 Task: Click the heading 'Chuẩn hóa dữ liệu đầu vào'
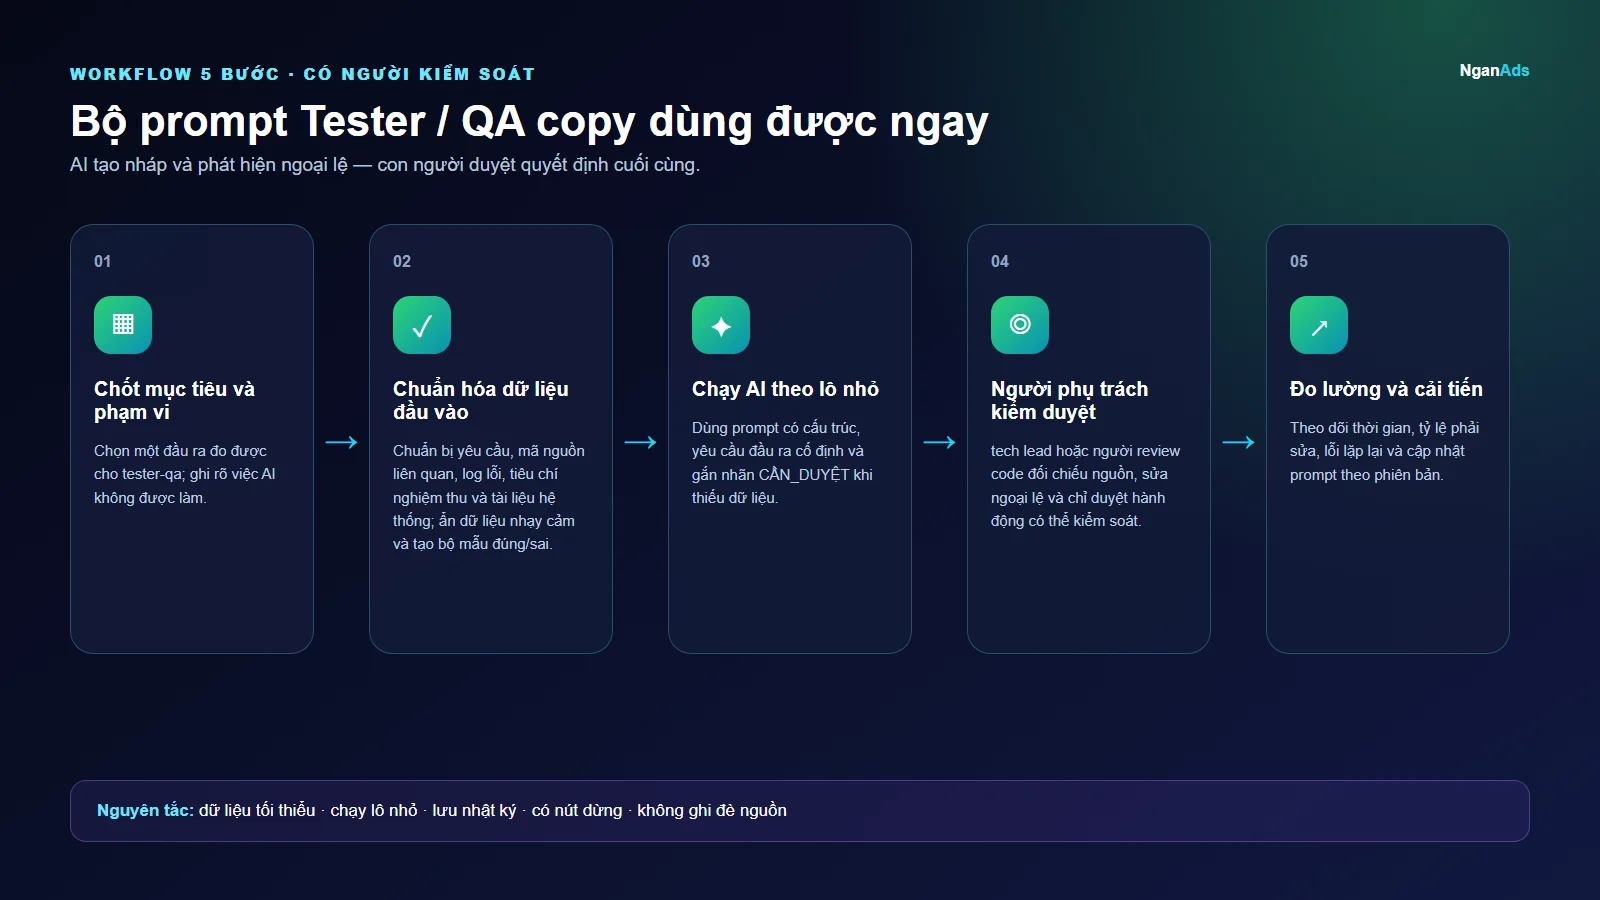click(x=481, y=400)
